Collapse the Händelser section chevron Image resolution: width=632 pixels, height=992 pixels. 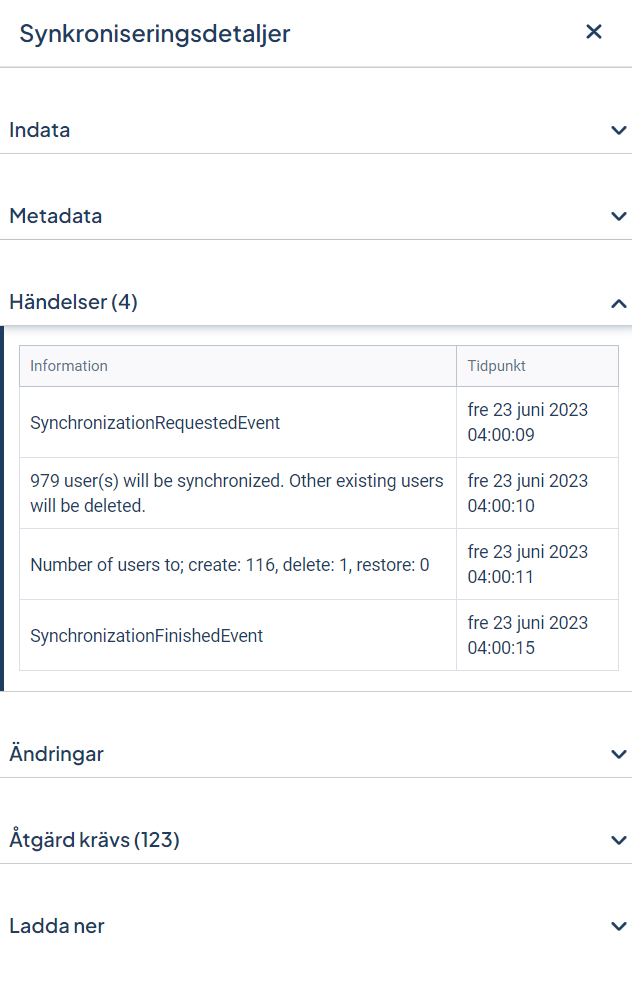619,304
